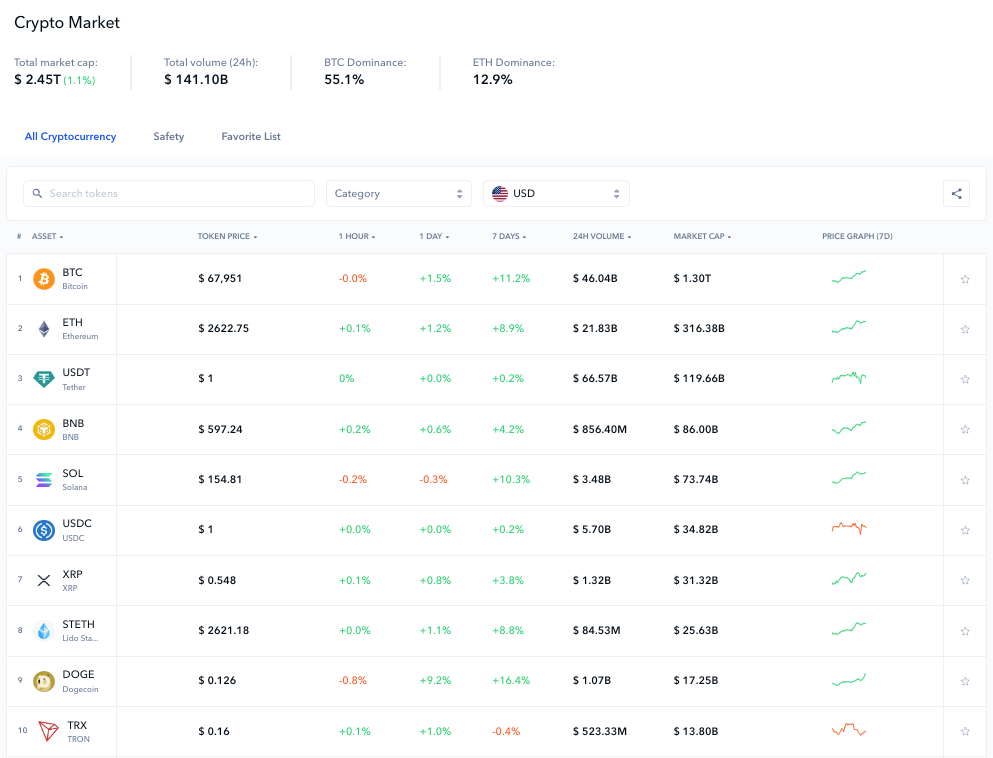This screenshot has width=993, height=758.
Task: Favorite BTC with its star
Action: [965, 279]
